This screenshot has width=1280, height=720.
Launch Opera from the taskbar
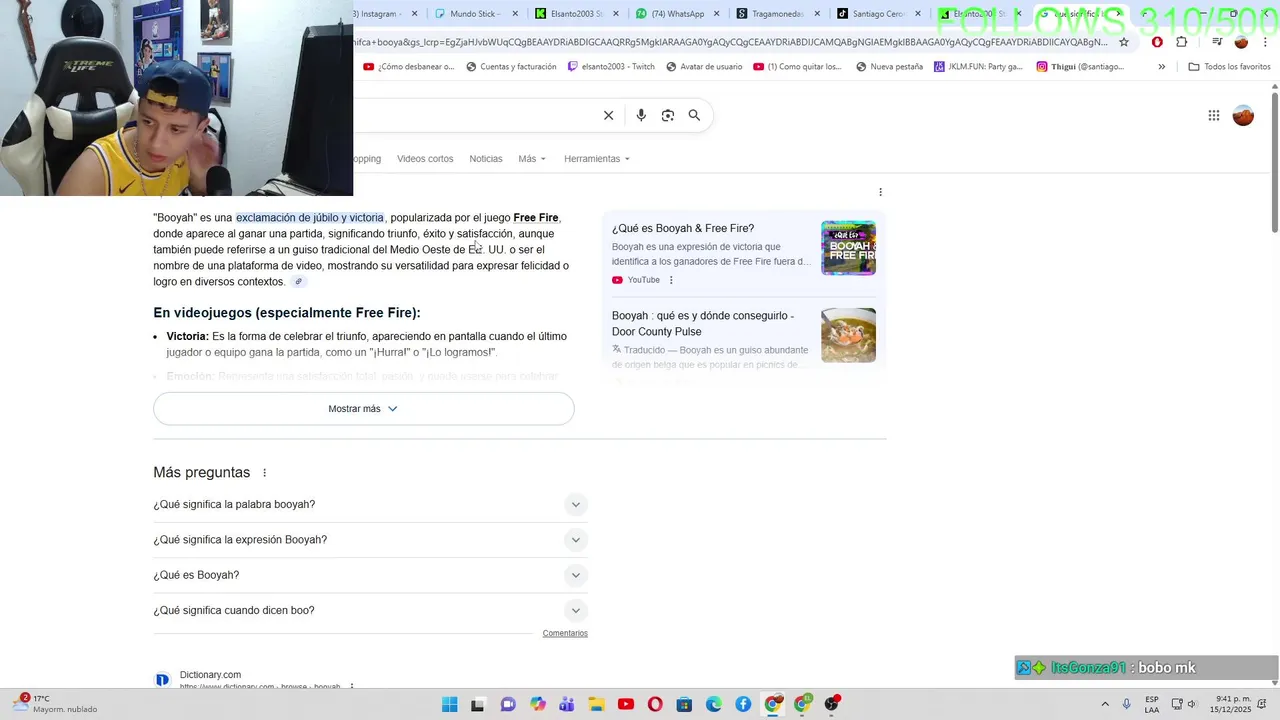click(x=655, y=704)
